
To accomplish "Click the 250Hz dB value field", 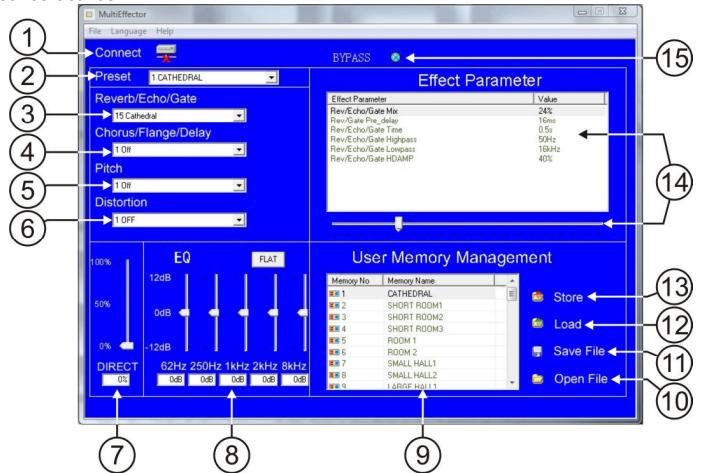I will (x=202, y=380).
